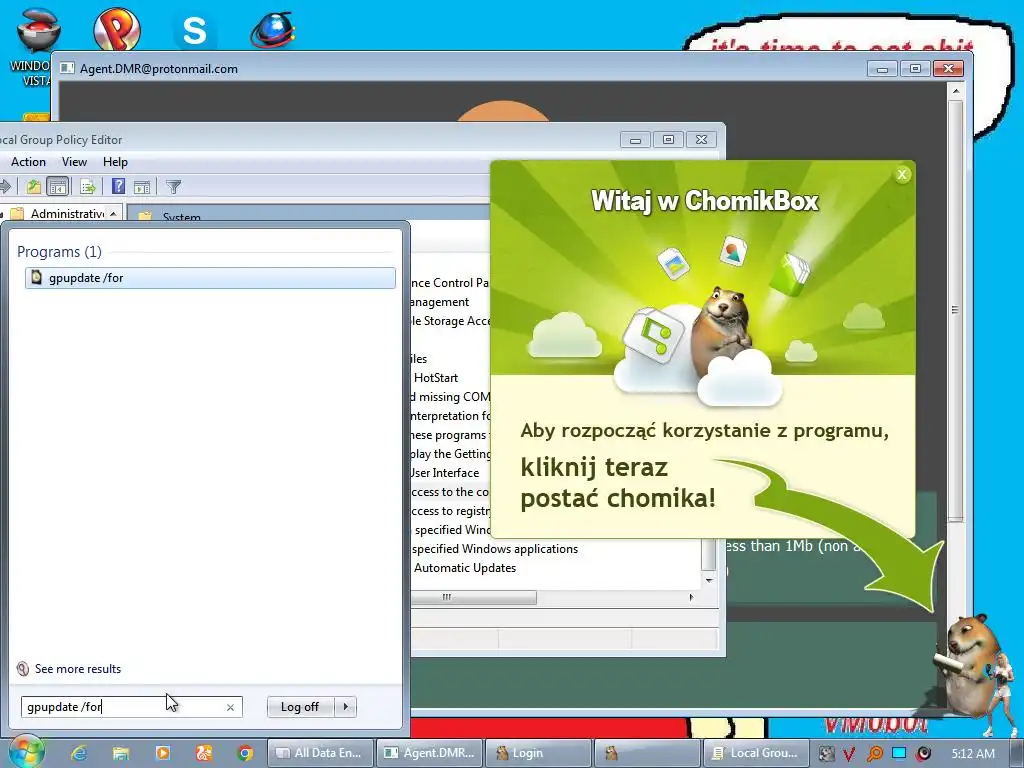
Task: Select the gpupdate /for program result
Action: tap(210, 278)
